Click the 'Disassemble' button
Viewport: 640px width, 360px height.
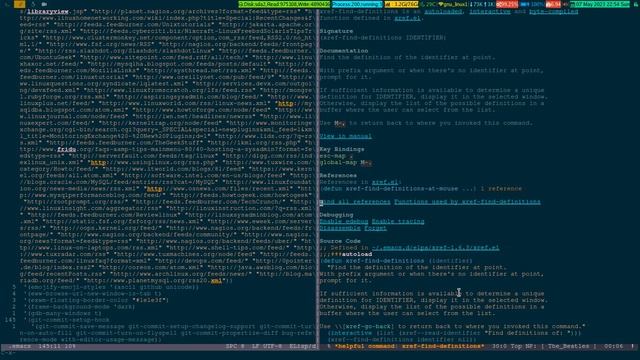point(339,228)
